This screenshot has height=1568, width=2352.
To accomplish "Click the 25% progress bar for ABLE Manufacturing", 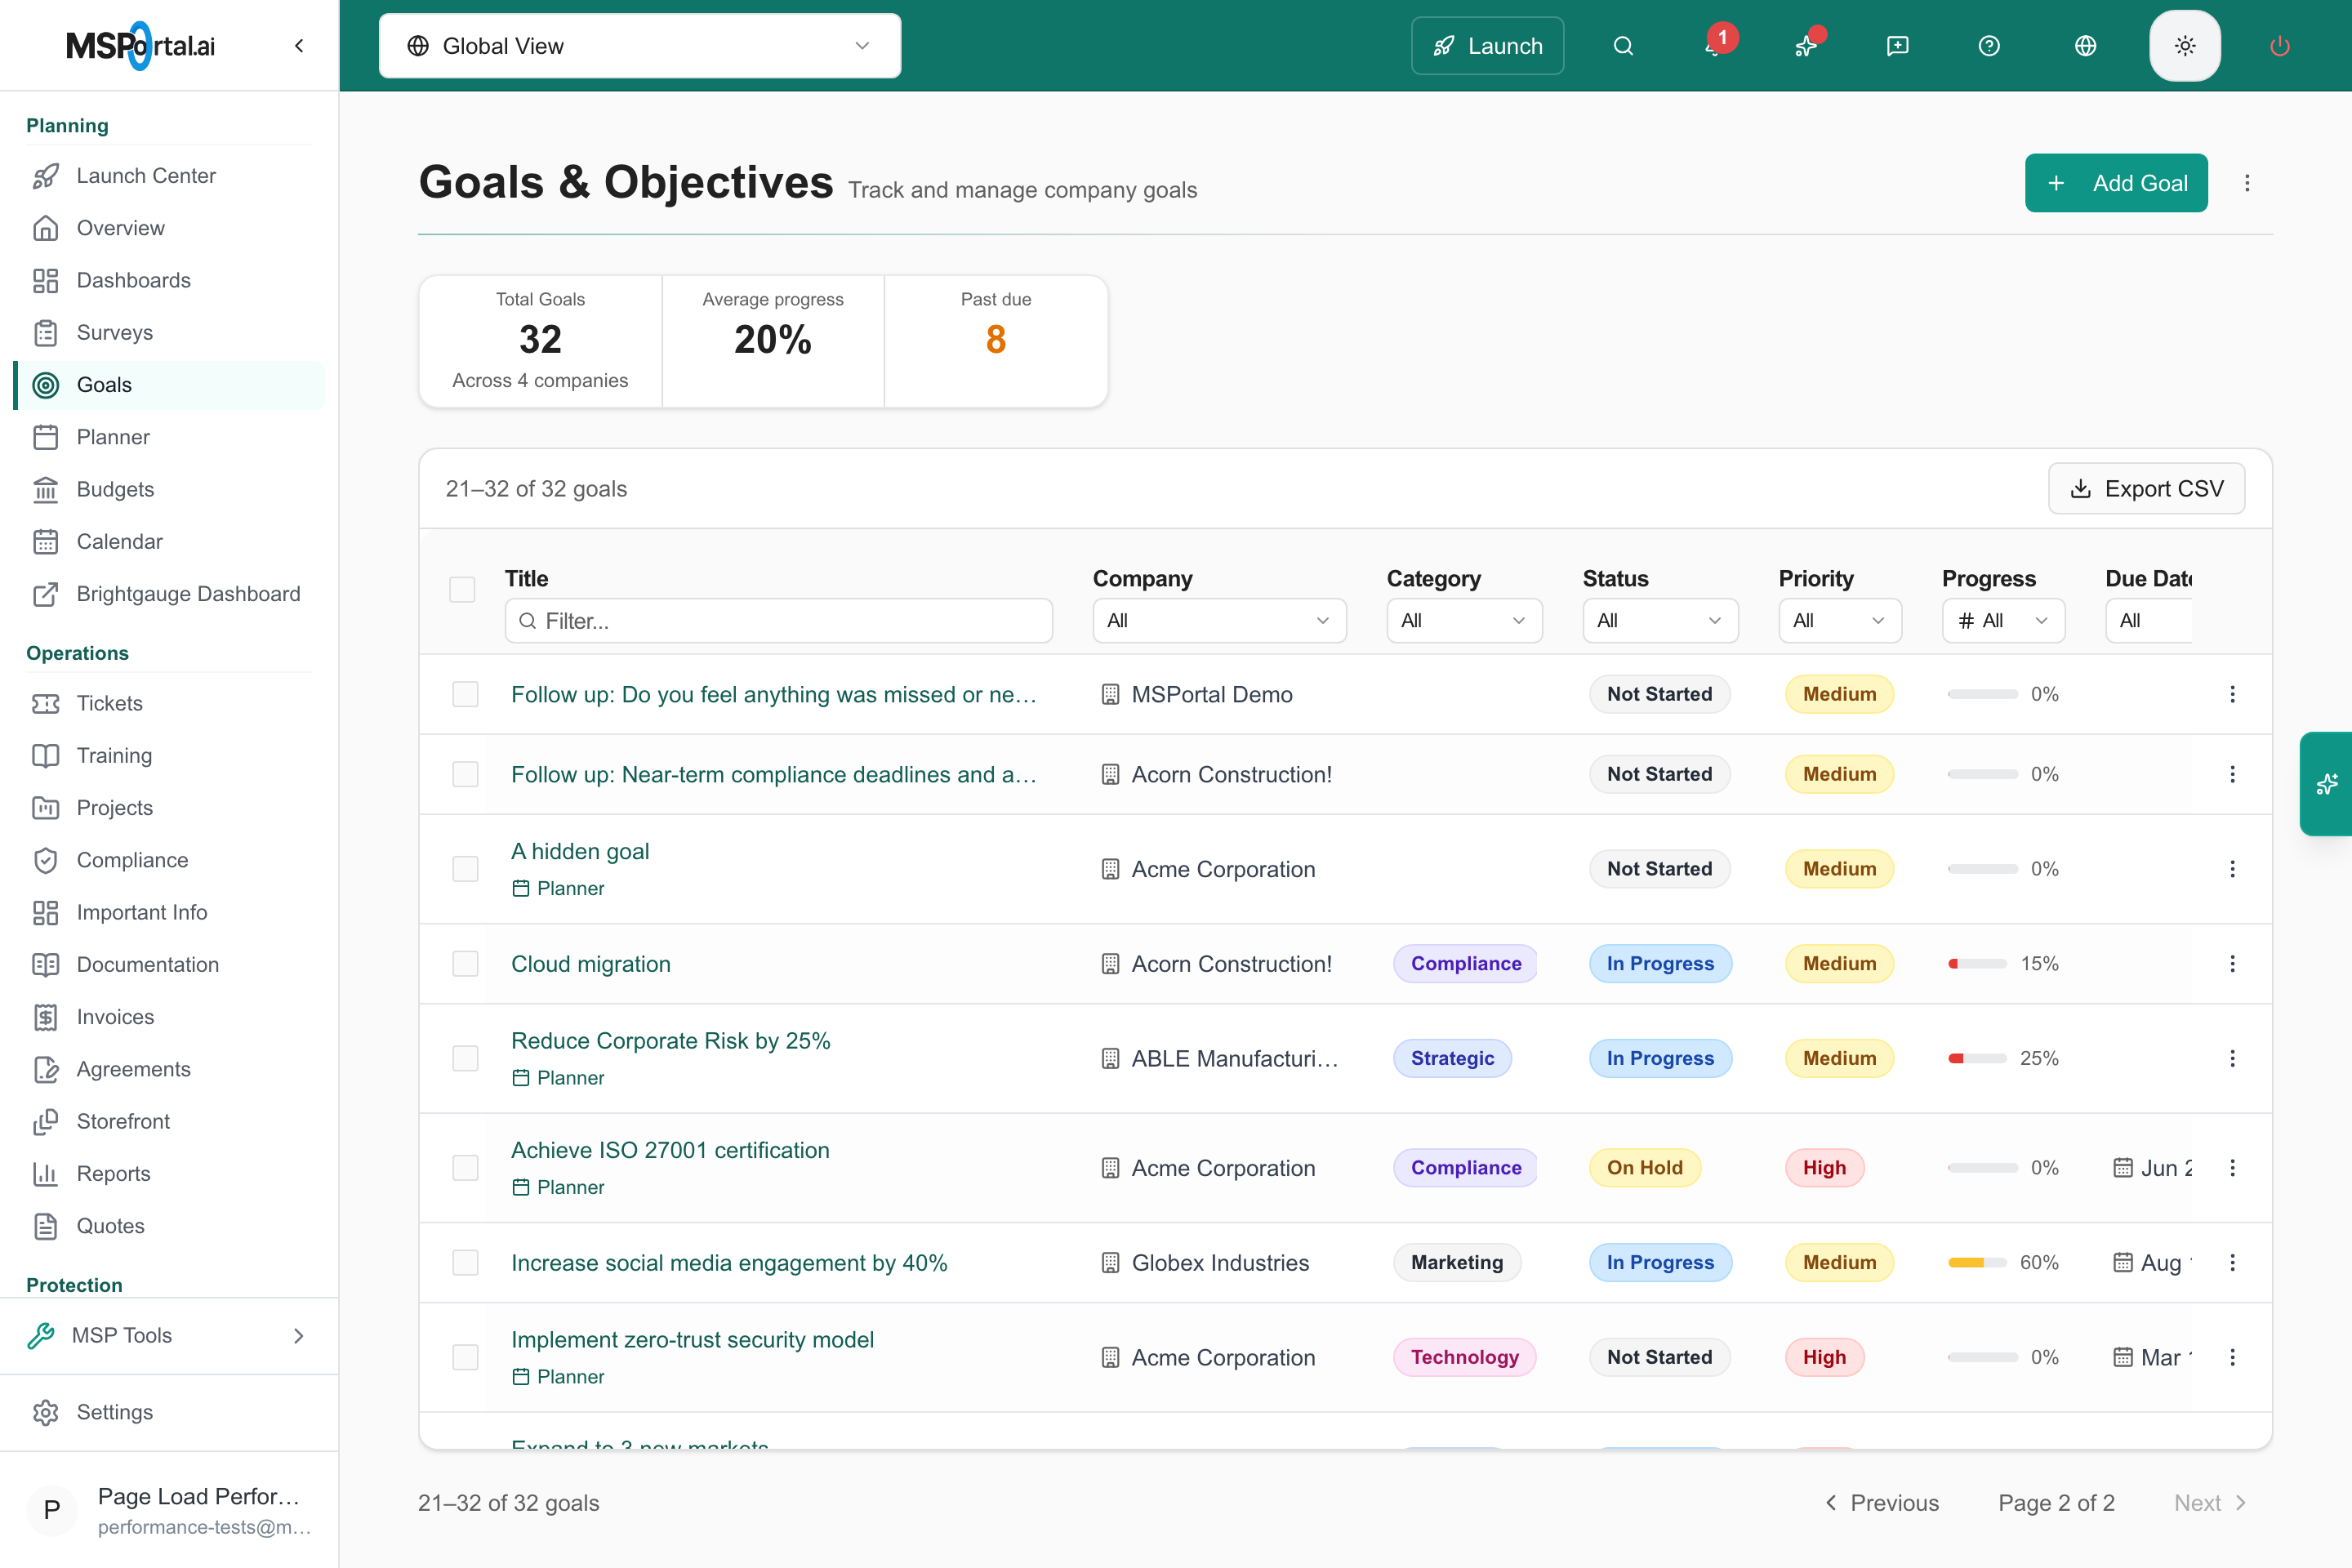I will [x=1977, y=1058].
